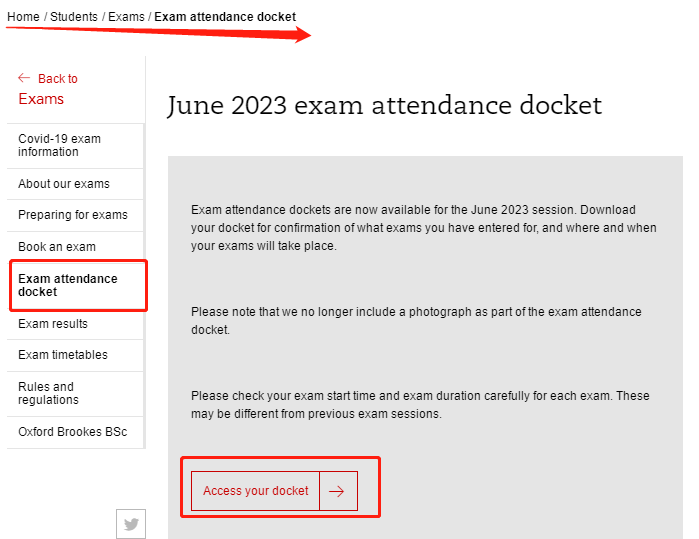Open Exam timetables in the sidebar
This screenshot has width=699, height=539.
(x=63, y=355)
